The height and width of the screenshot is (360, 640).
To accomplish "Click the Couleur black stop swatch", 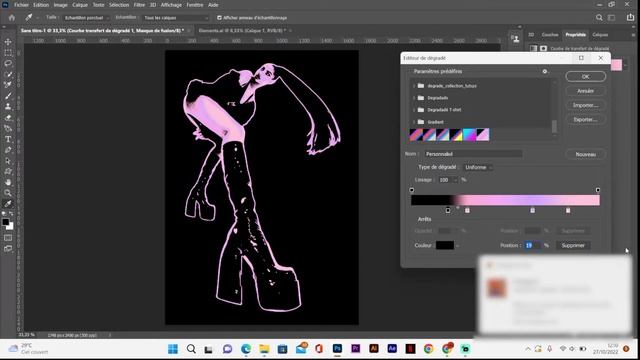I will pyautogui.click(x=444, y=245).
